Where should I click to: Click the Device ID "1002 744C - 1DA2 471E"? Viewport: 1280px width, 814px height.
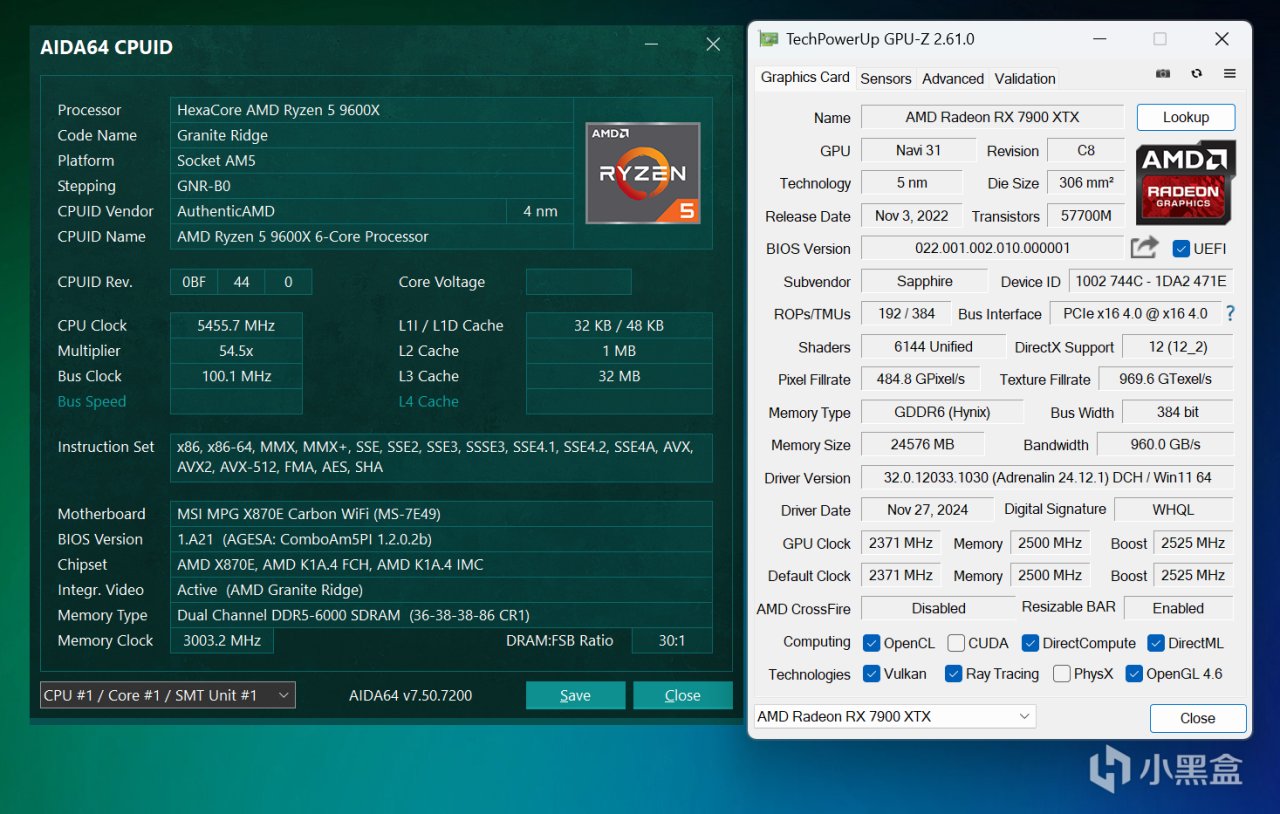[x=1151, y=281]
